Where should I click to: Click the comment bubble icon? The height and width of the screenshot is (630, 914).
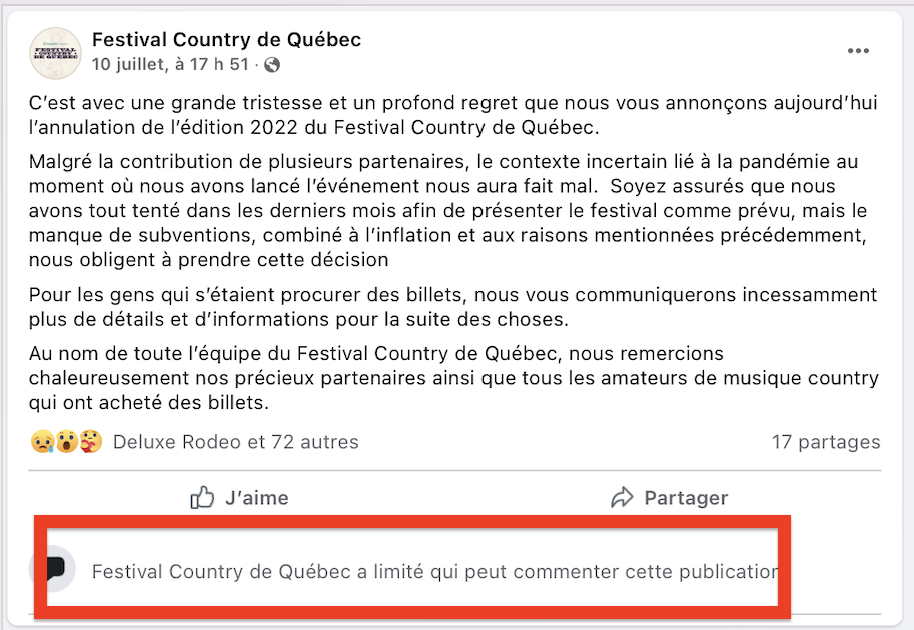tap(55, 568)
